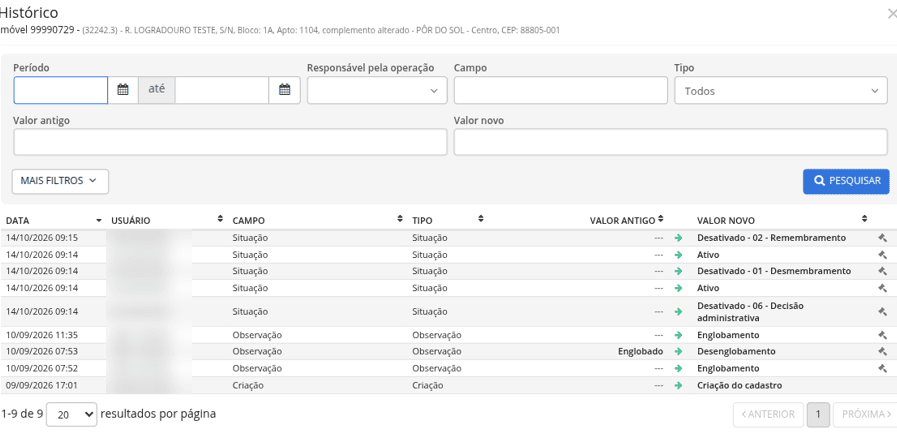Click the gavel icon on Desmembramento row
The width and height of the screenshot is (897, 432).
tap(882, 271)
